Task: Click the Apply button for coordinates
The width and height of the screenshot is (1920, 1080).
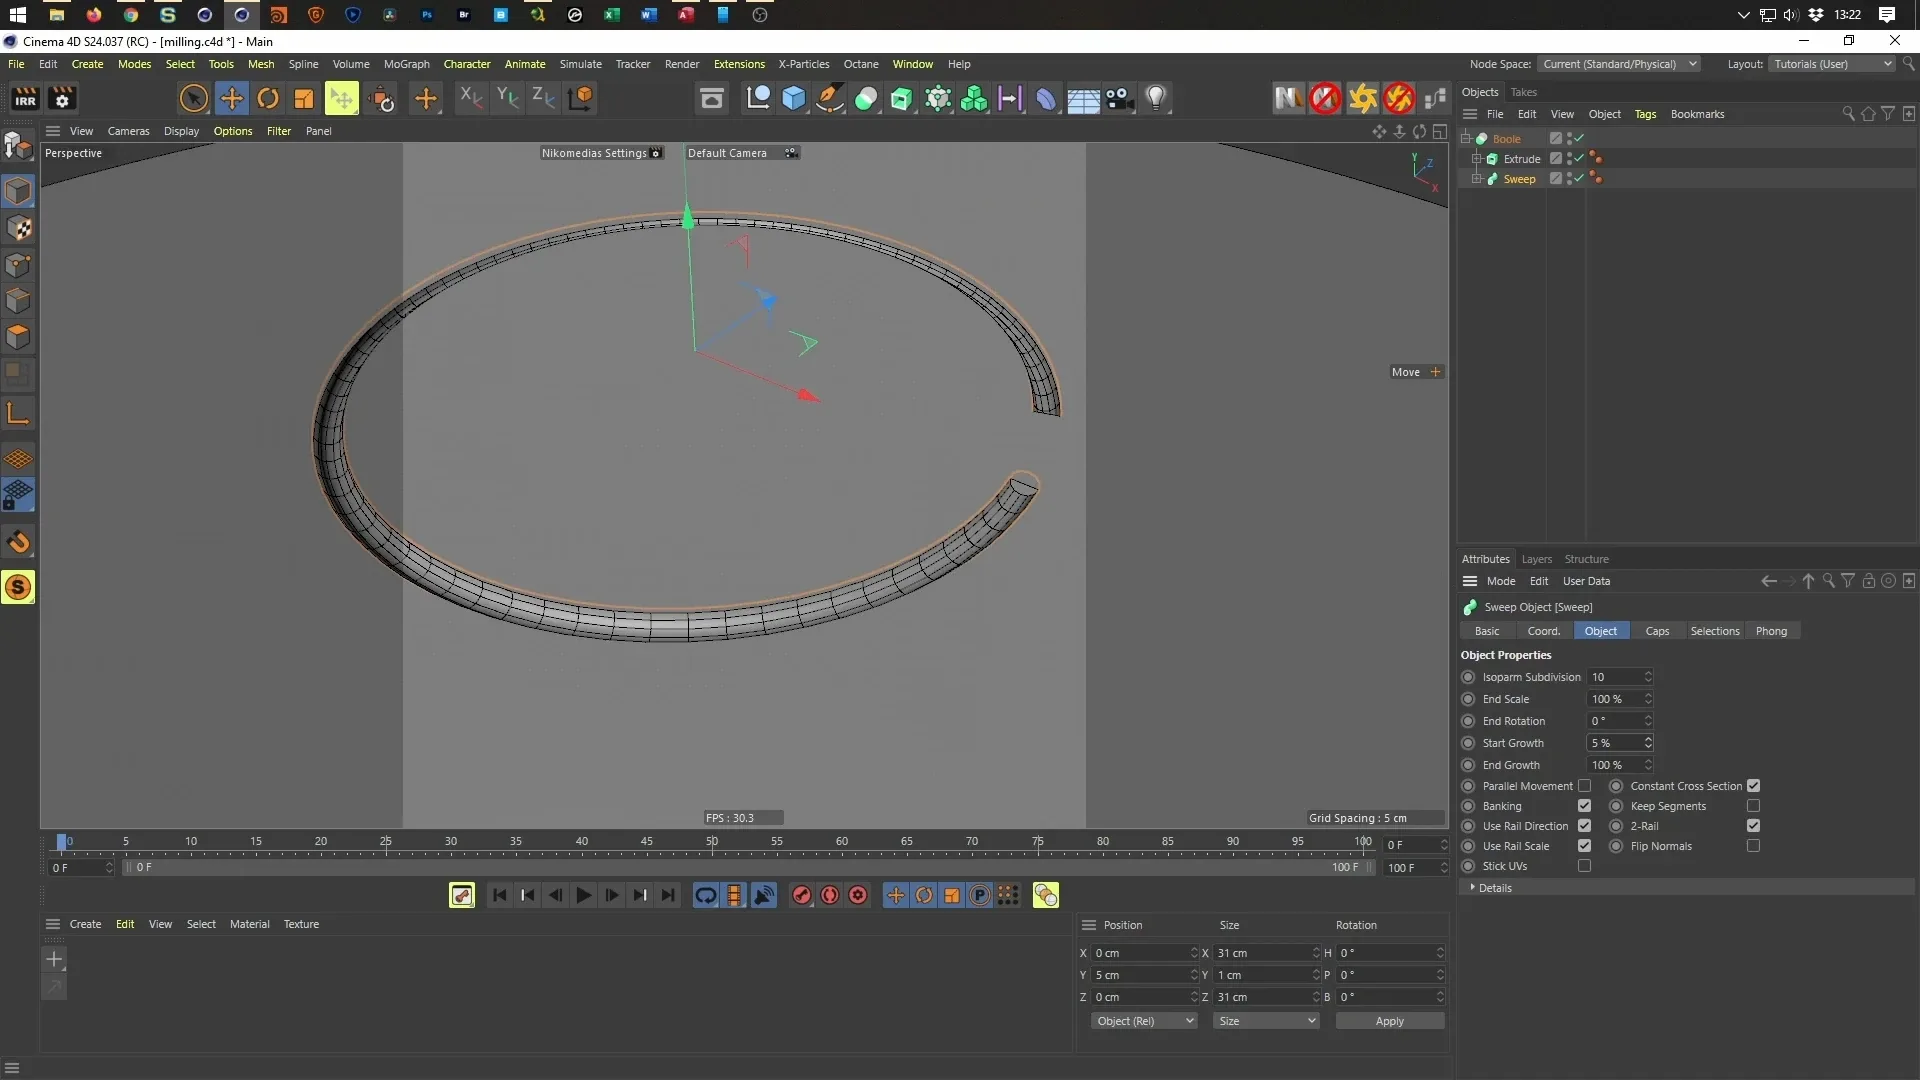Action: [x=1390, y=1021]
